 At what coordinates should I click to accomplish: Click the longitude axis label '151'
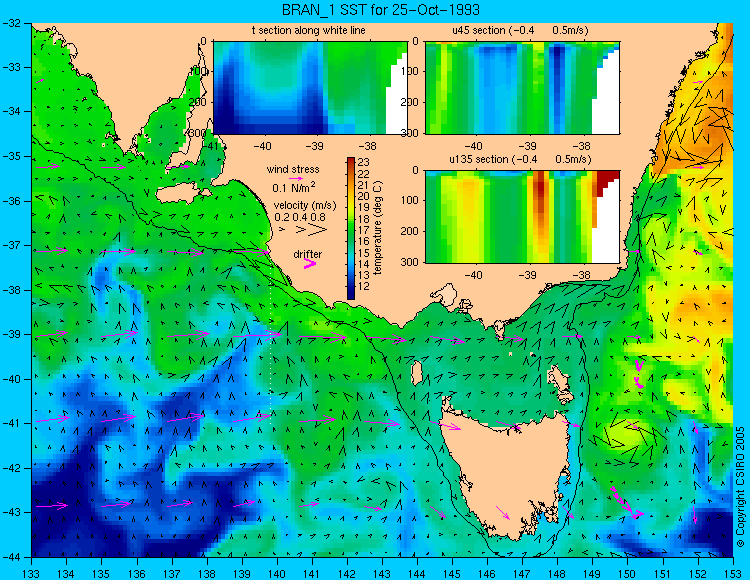pos(662,573)
